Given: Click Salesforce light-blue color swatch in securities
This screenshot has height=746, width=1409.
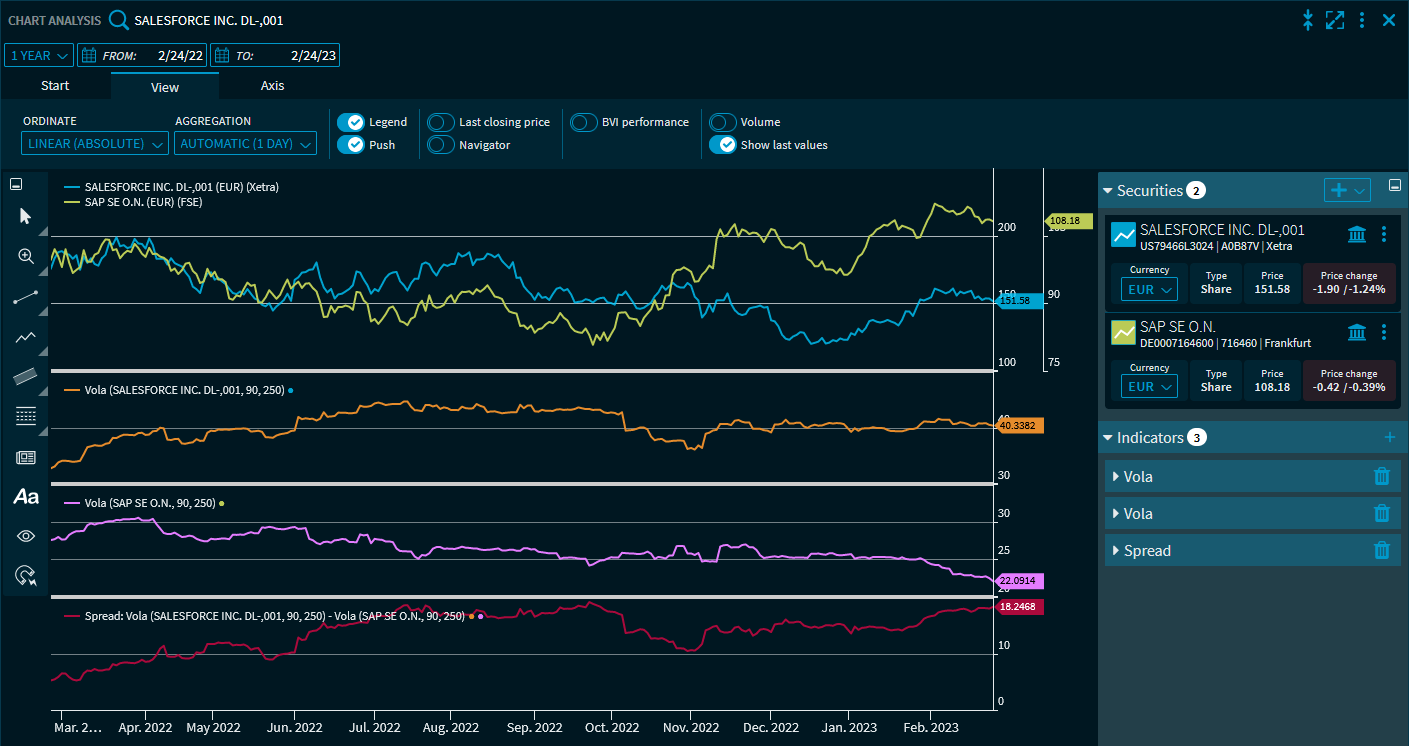Looking at the screenshot, I should (x=1123, y=235).
